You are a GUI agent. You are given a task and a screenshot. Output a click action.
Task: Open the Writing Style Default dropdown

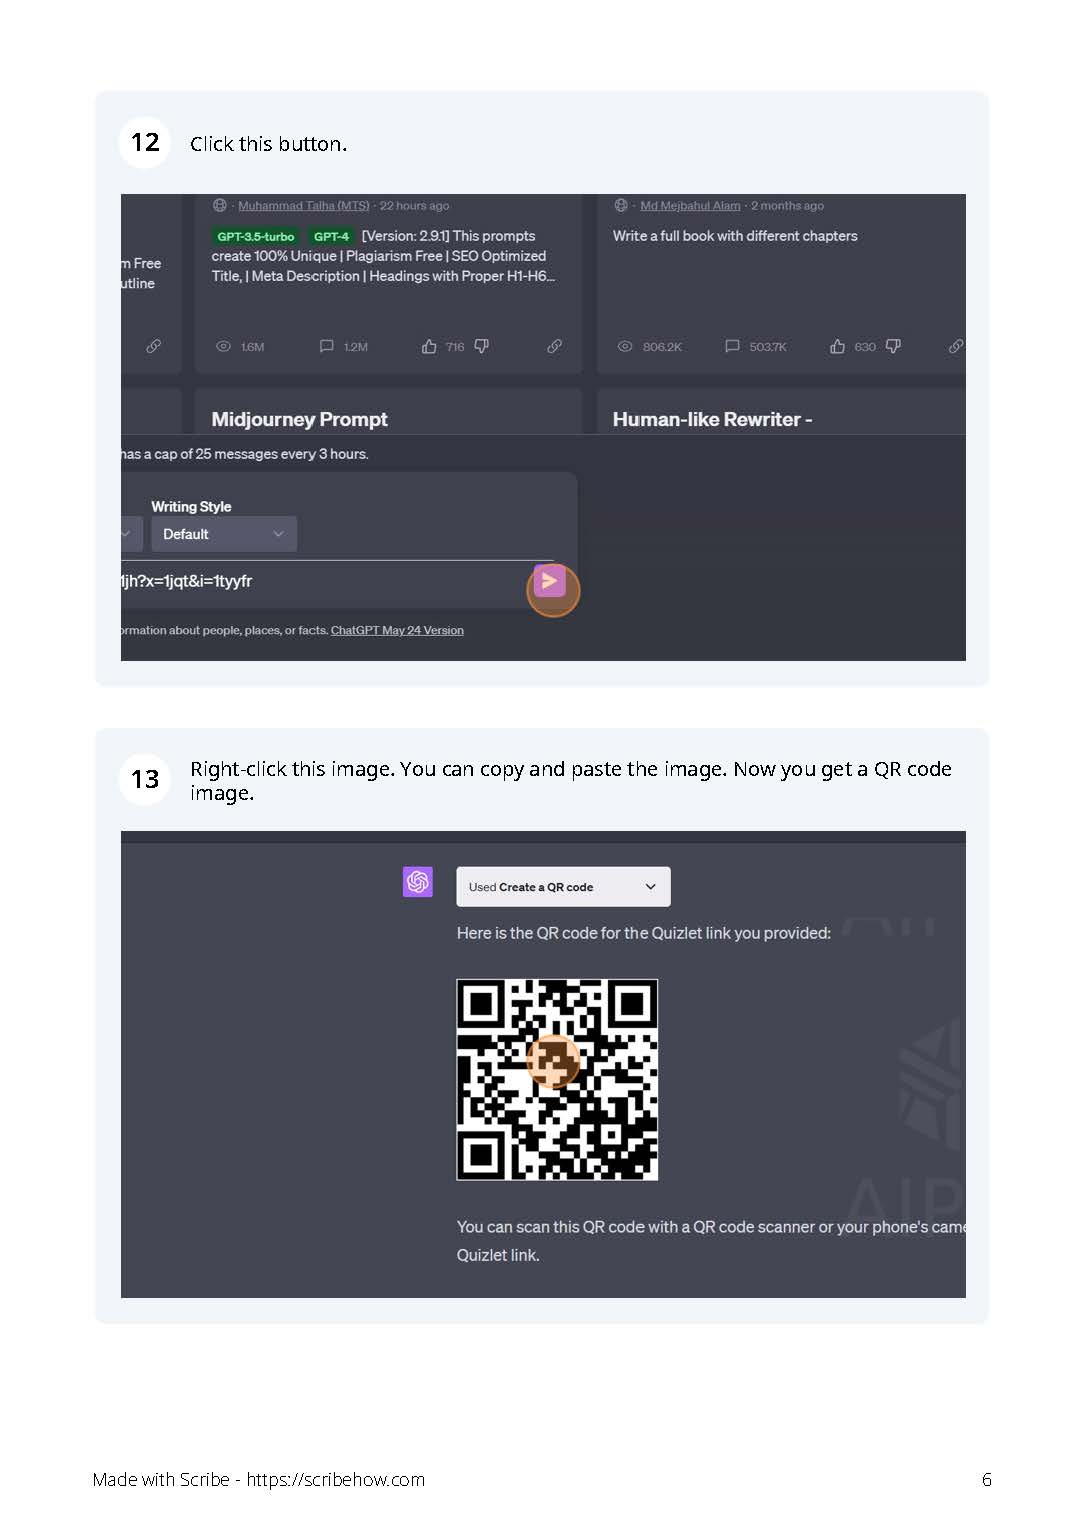224,534
